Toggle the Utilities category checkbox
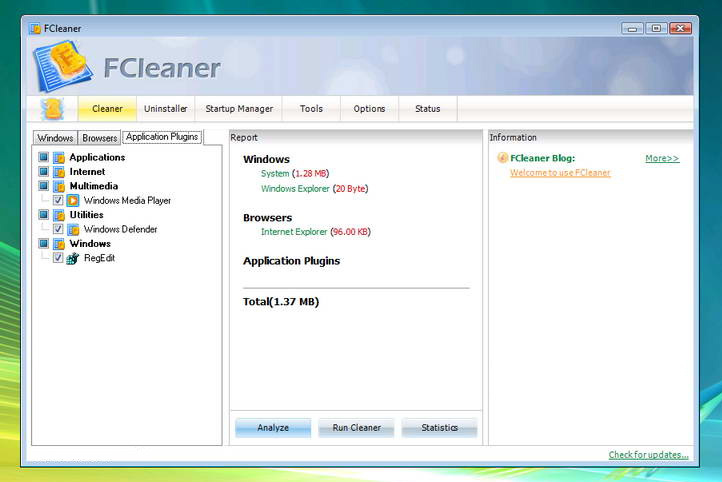The image size is (722, 482). 44,215
